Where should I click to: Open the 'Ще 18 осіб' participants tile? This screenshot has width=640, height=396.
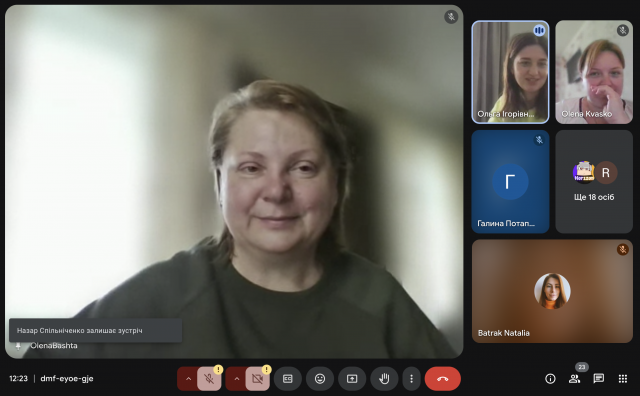pos(594,182)
